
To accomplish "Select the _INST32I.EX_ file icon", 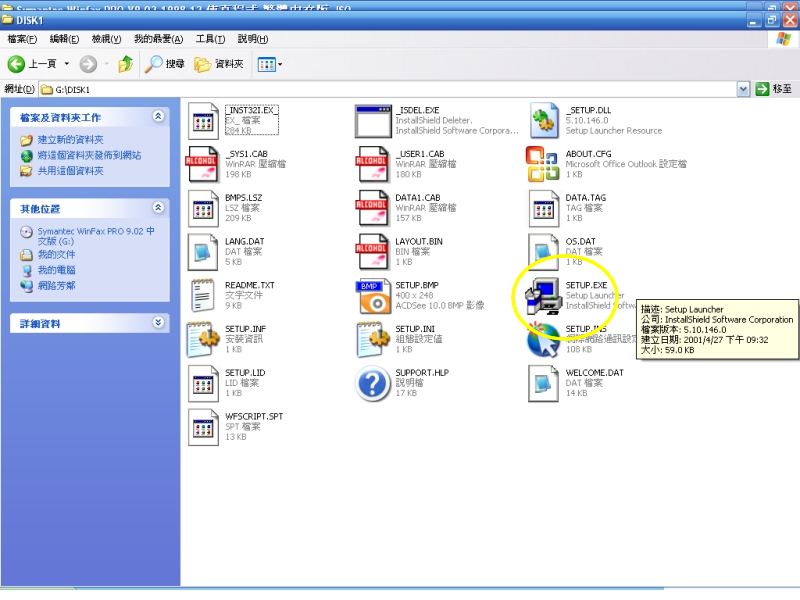I will point(203,121).
